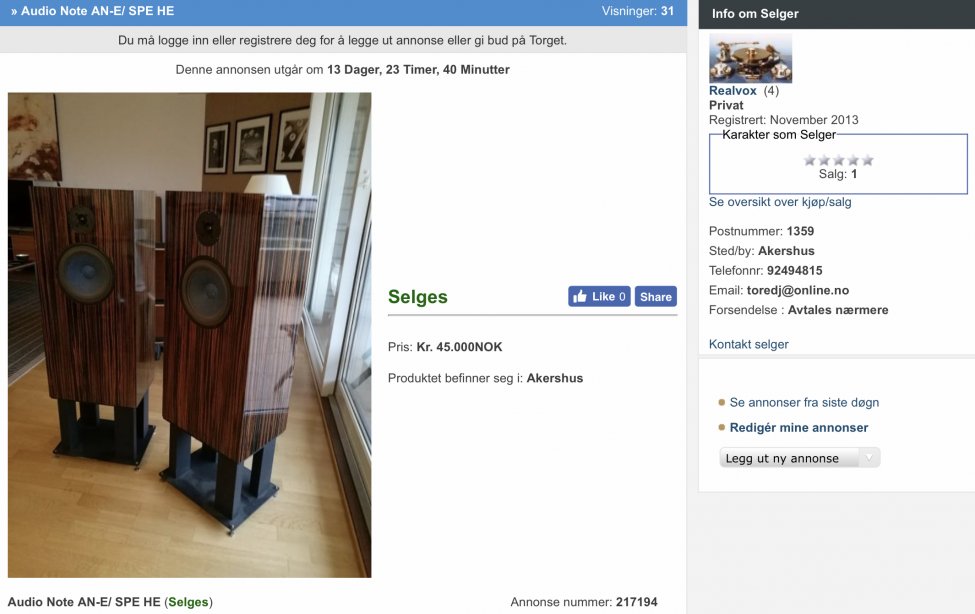Click the Info om Selger panel header

click(836, 14)
